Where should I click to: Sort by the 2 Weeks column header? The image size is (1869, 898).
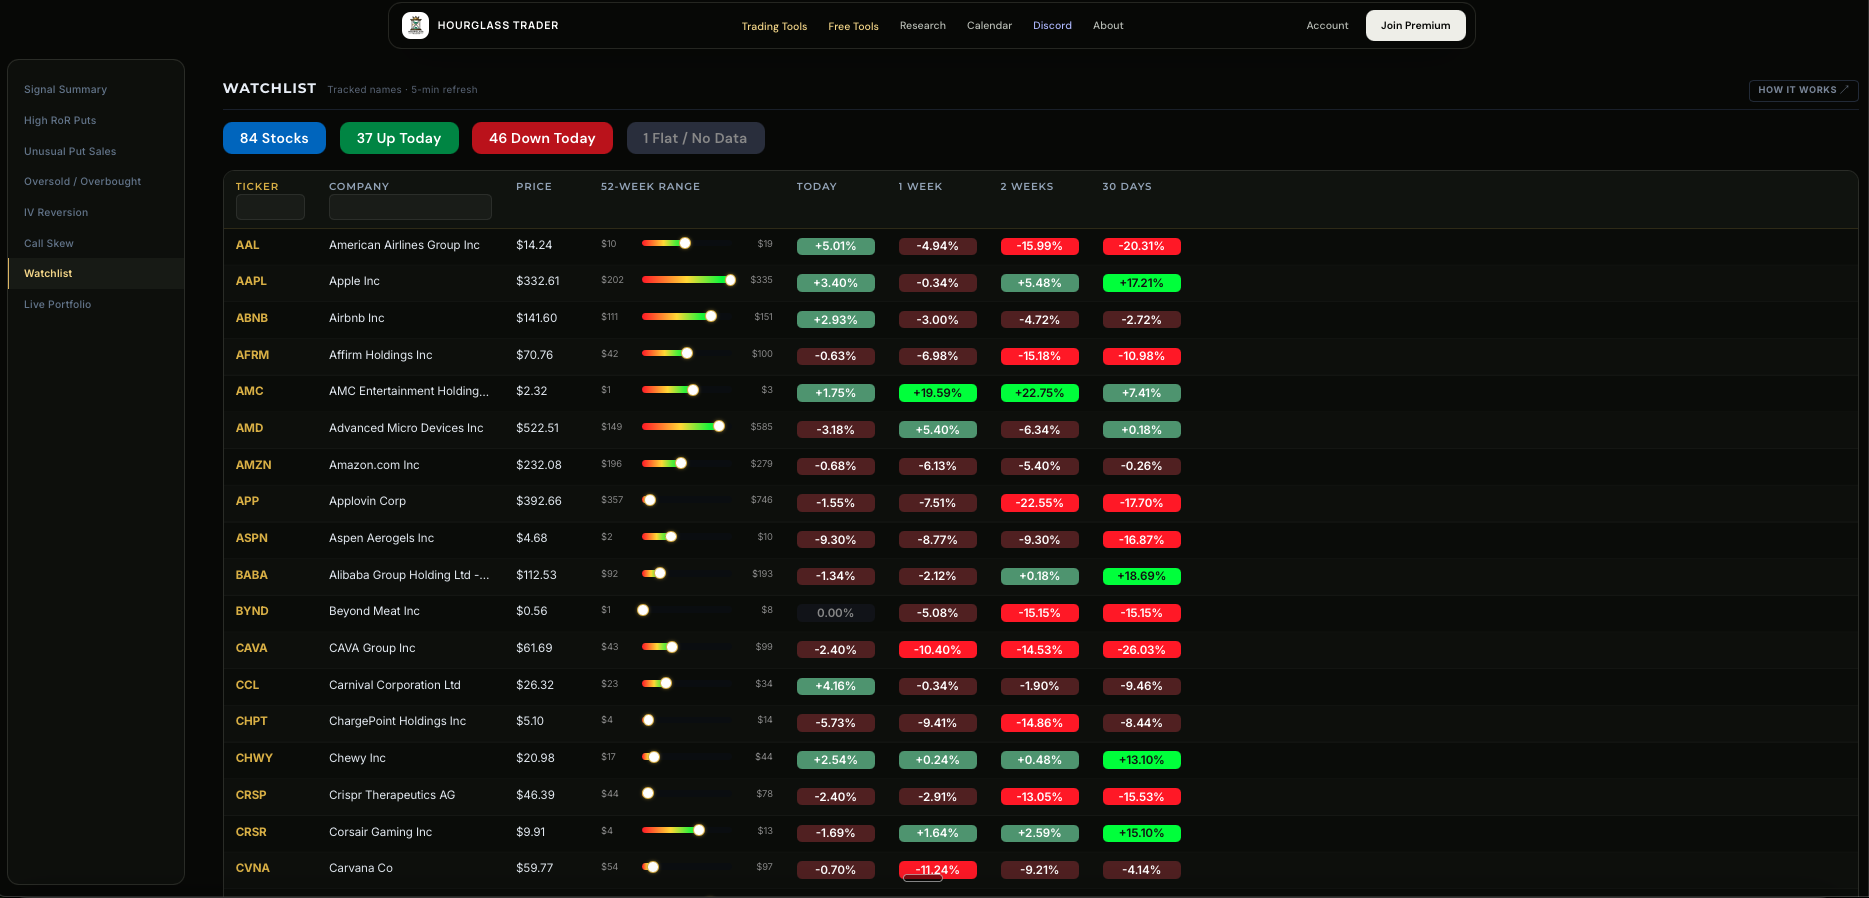click(1027, 187)
